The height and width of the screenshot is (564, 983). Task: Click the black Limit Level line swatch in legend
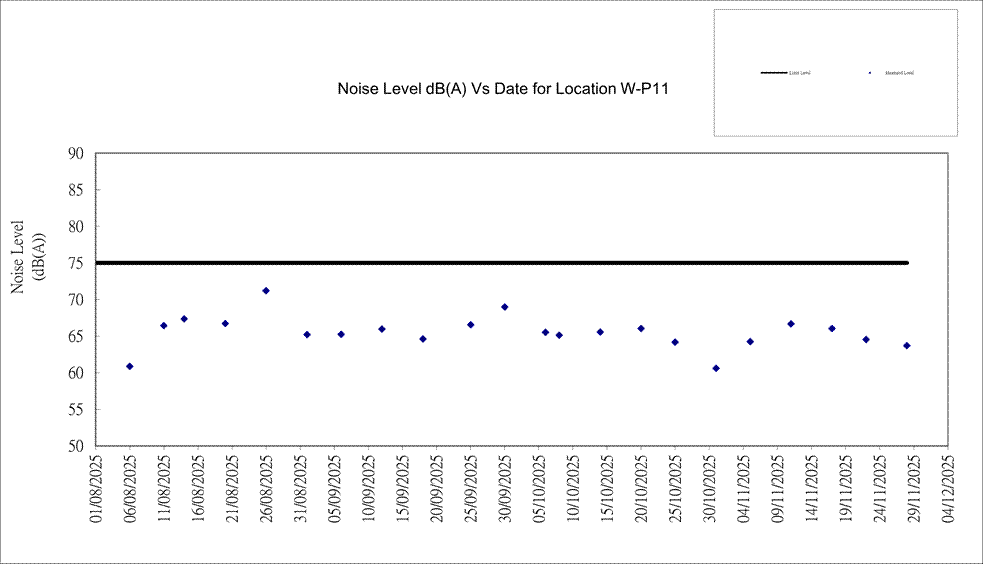[773, 73]
